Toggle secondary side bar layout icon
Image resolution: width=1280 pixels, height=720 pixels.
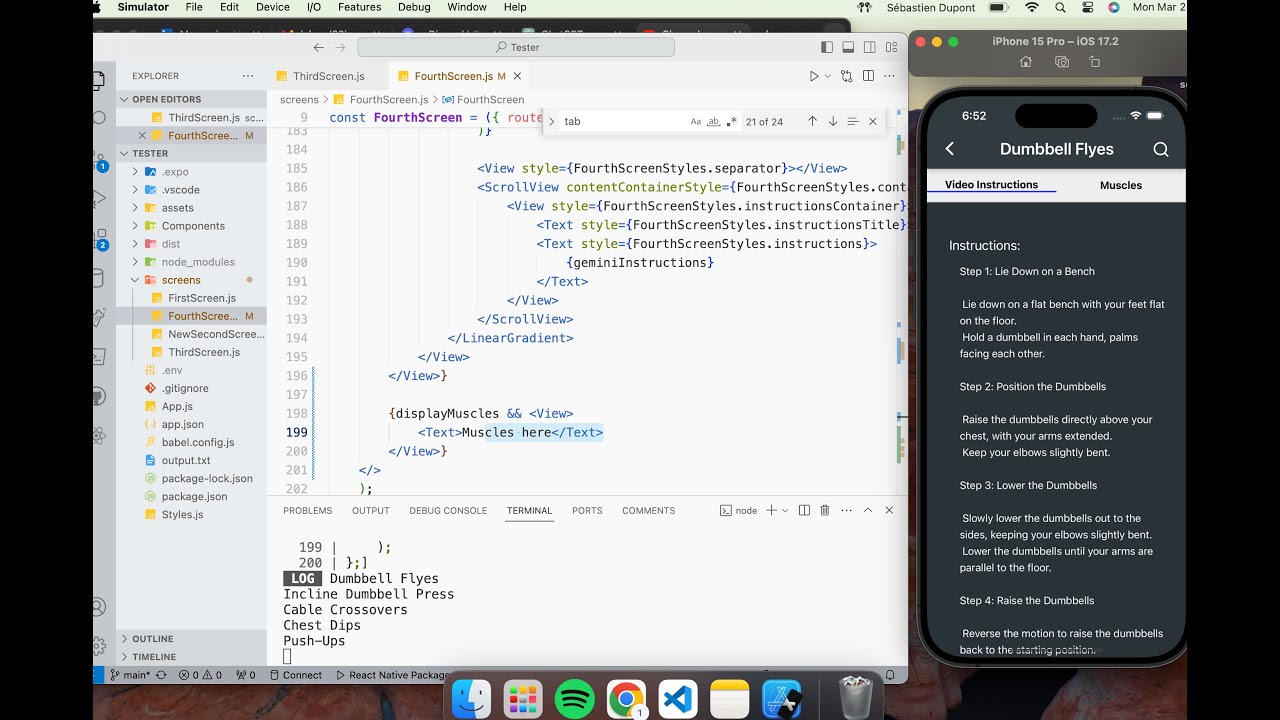click(x=869, y=47)
